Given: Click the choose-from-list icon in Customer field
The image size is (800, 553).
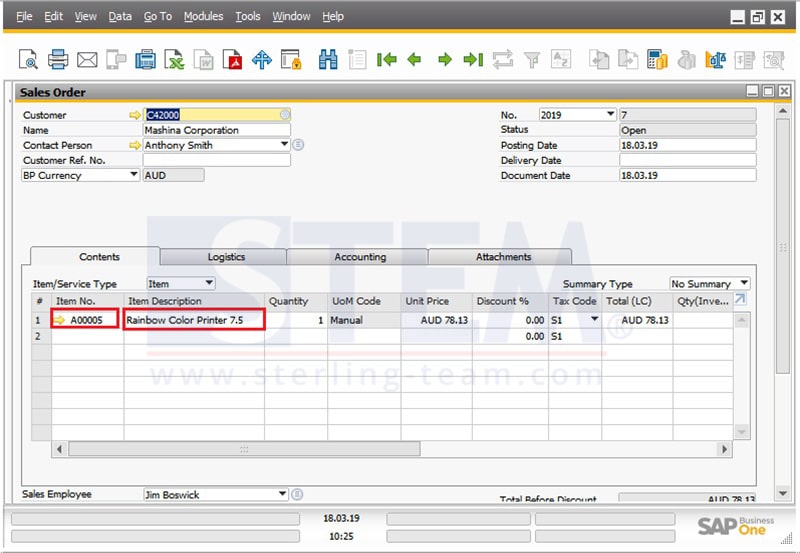Looking at the screenshot, I should (285, 115).
